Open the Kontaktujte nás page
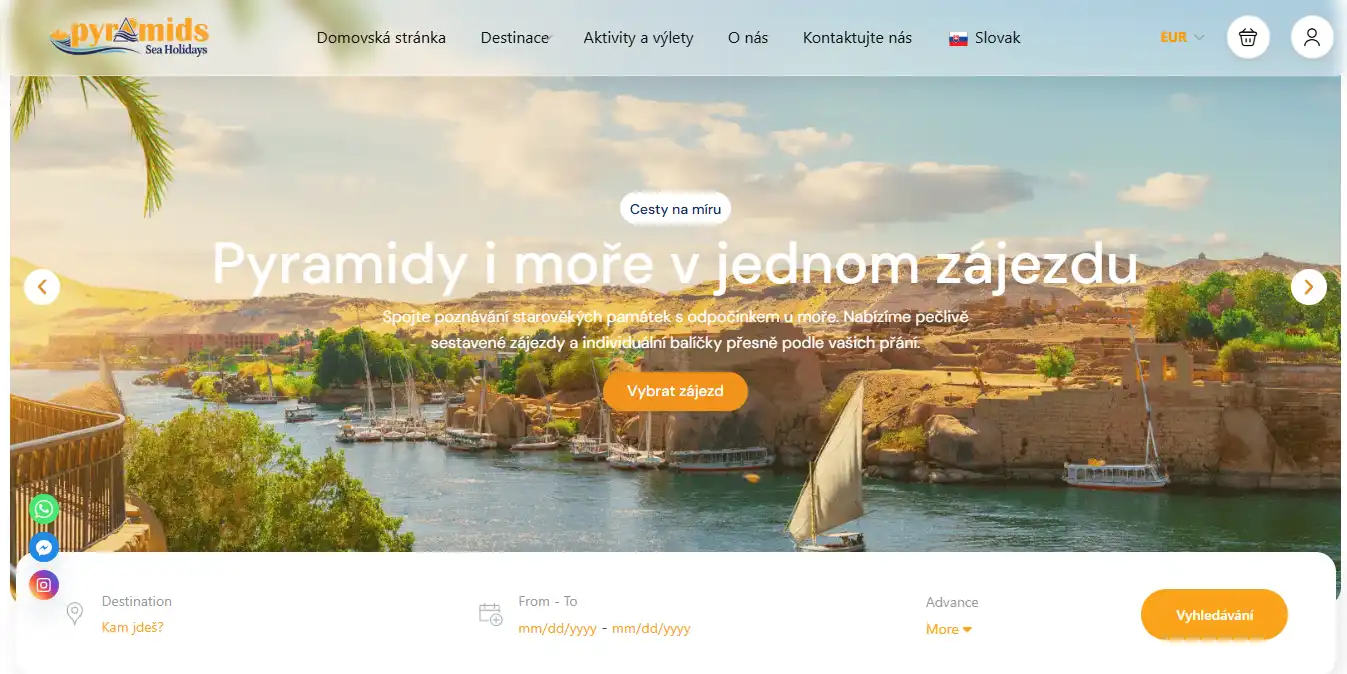Viewport: 1347px width, 674px height. pos(857,38)
